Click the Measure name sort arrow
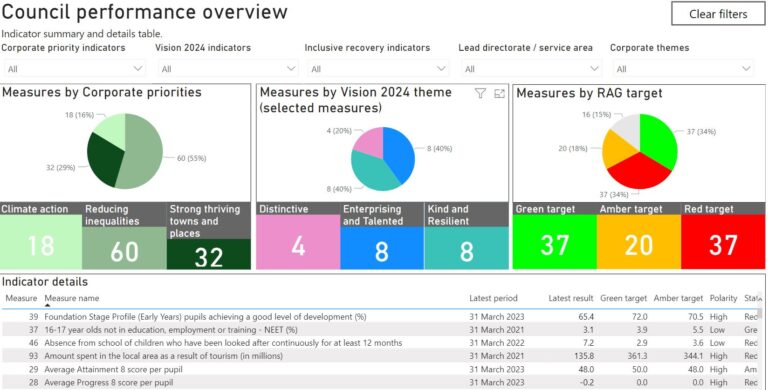 [48, 305]
